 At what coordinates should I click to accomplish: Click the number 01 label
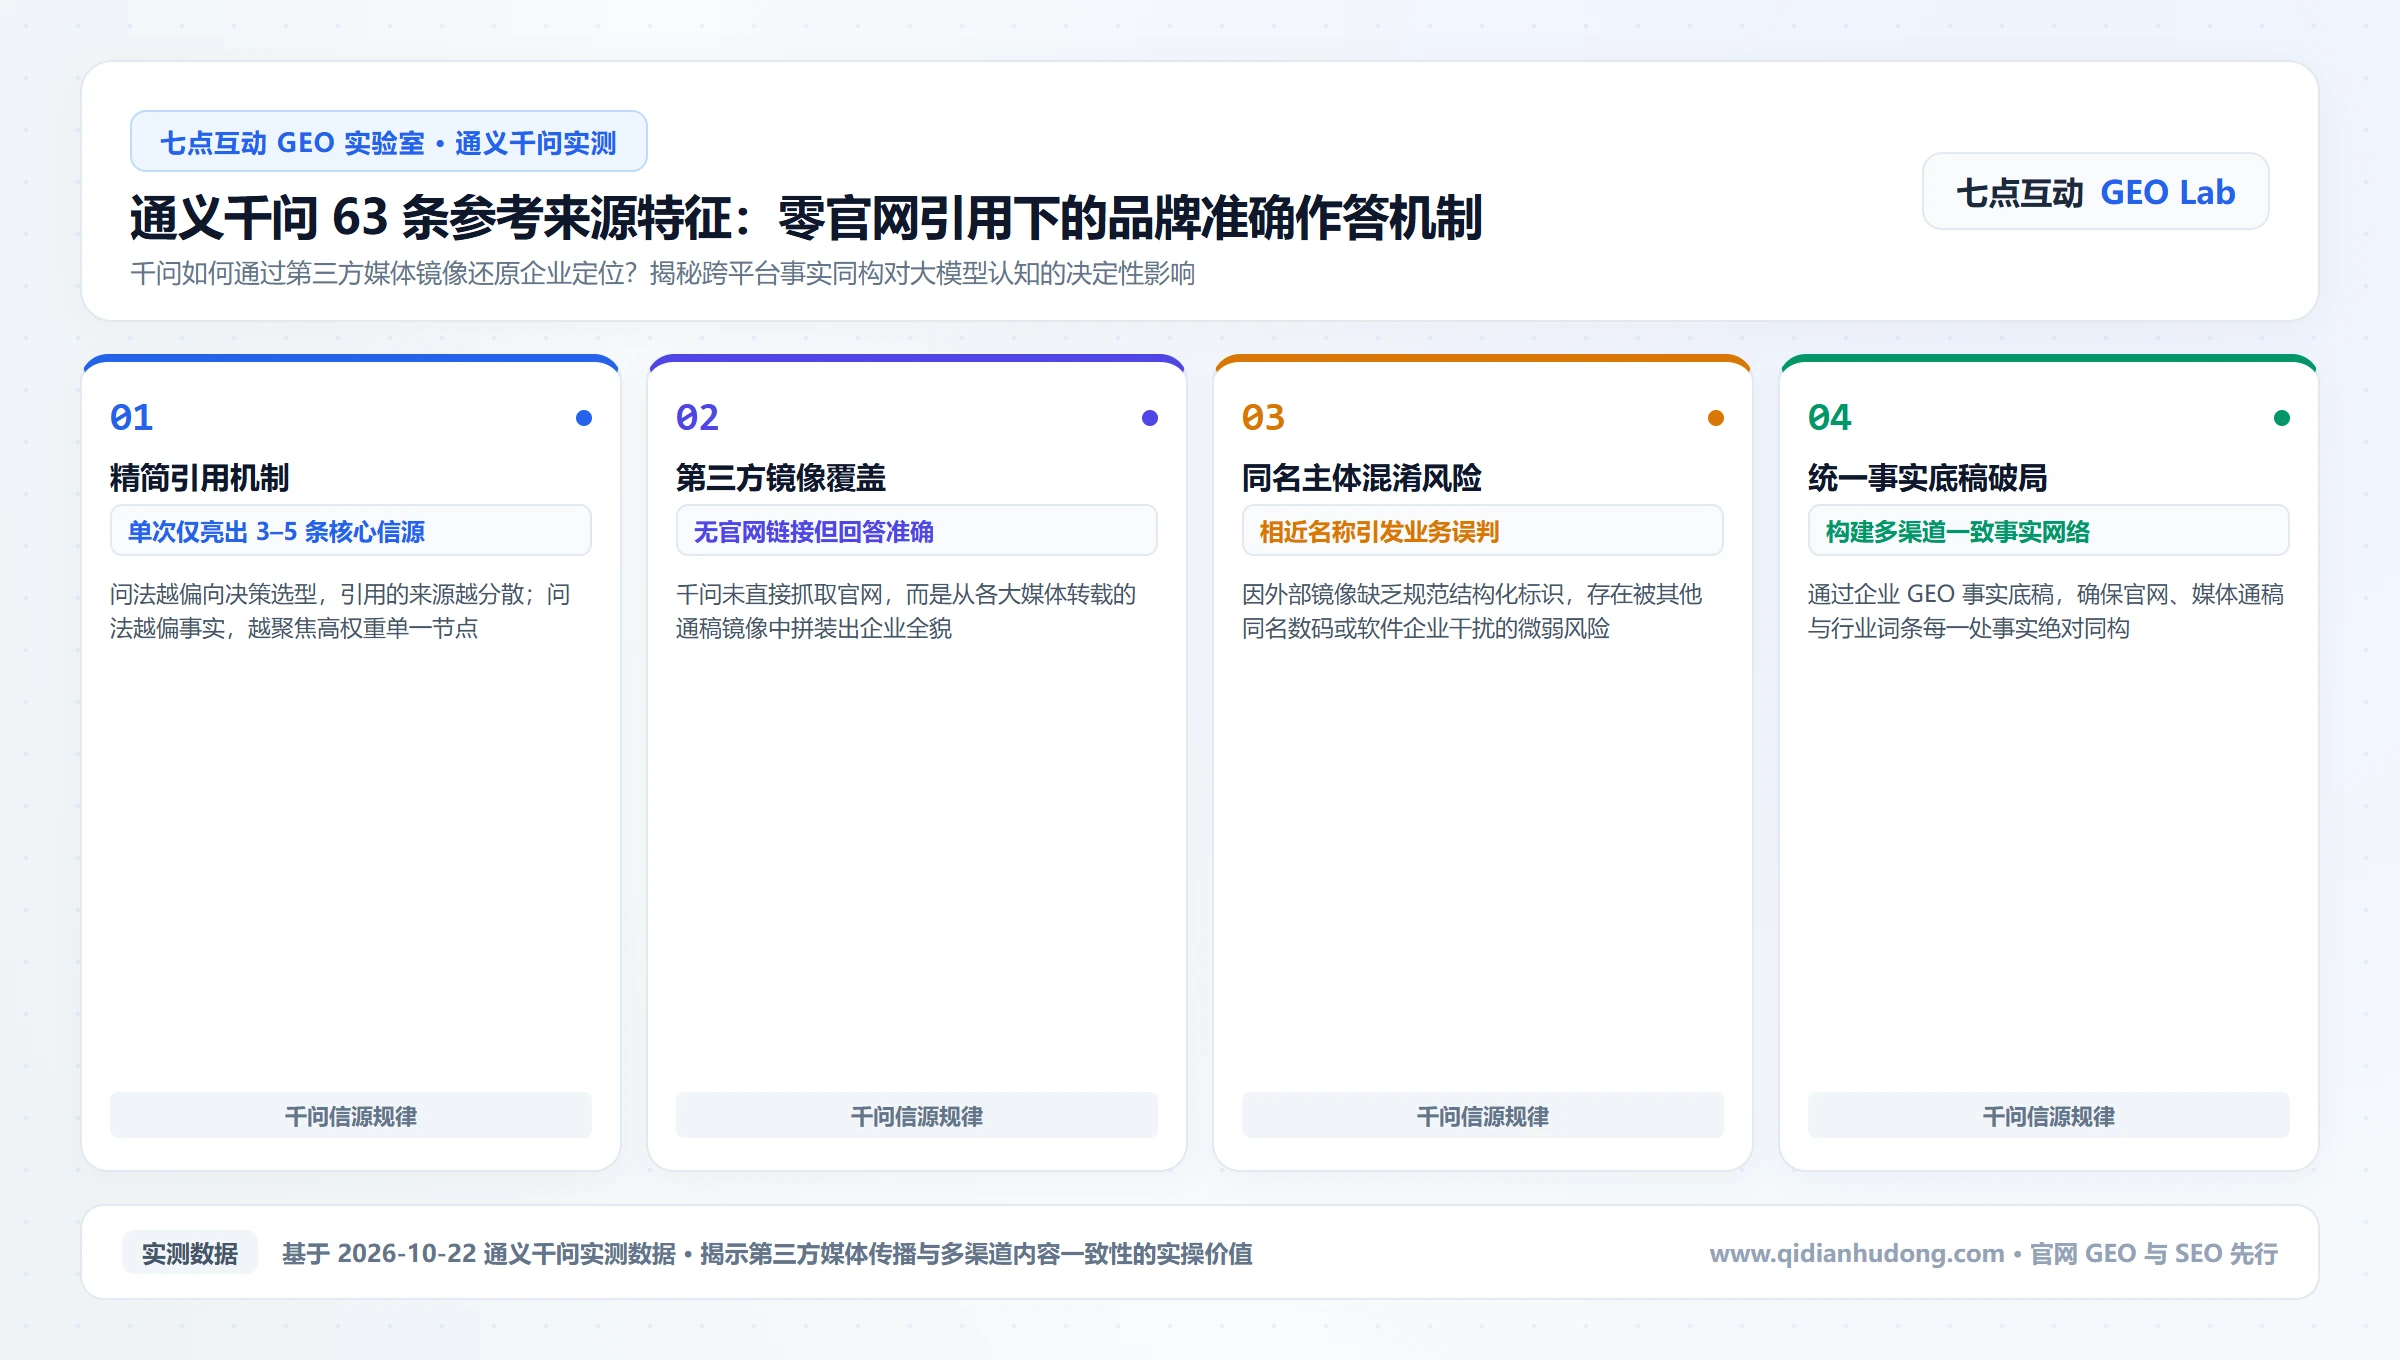132,417
